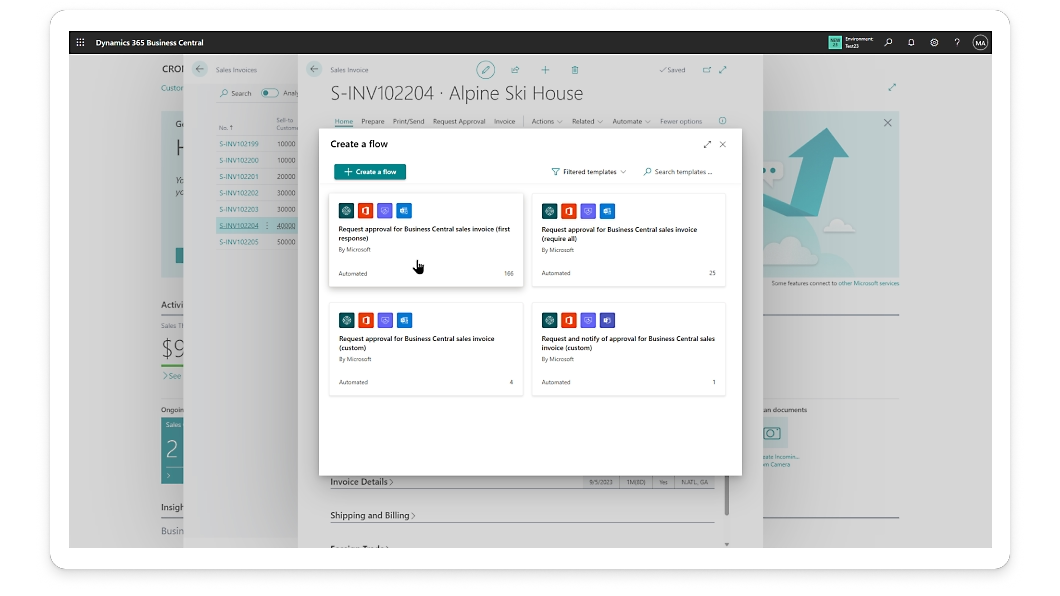
Task: Open the MA user account avatar
Action: pos(980,43)
